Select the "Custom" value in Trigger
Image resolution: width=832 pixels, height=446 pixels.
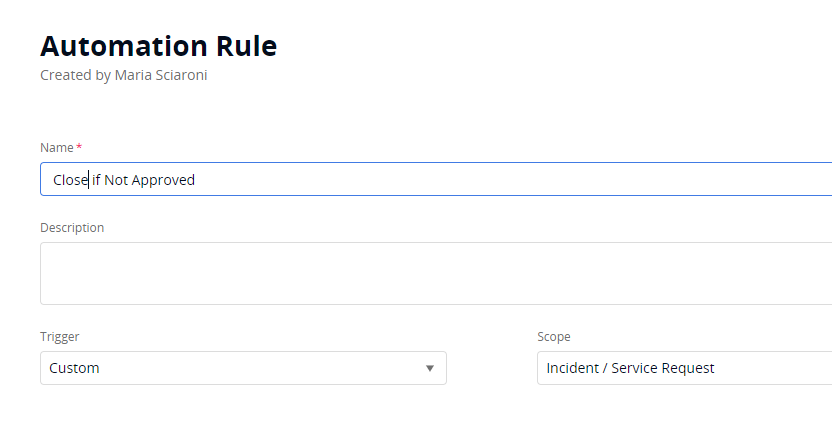click(x=75, y=368)
